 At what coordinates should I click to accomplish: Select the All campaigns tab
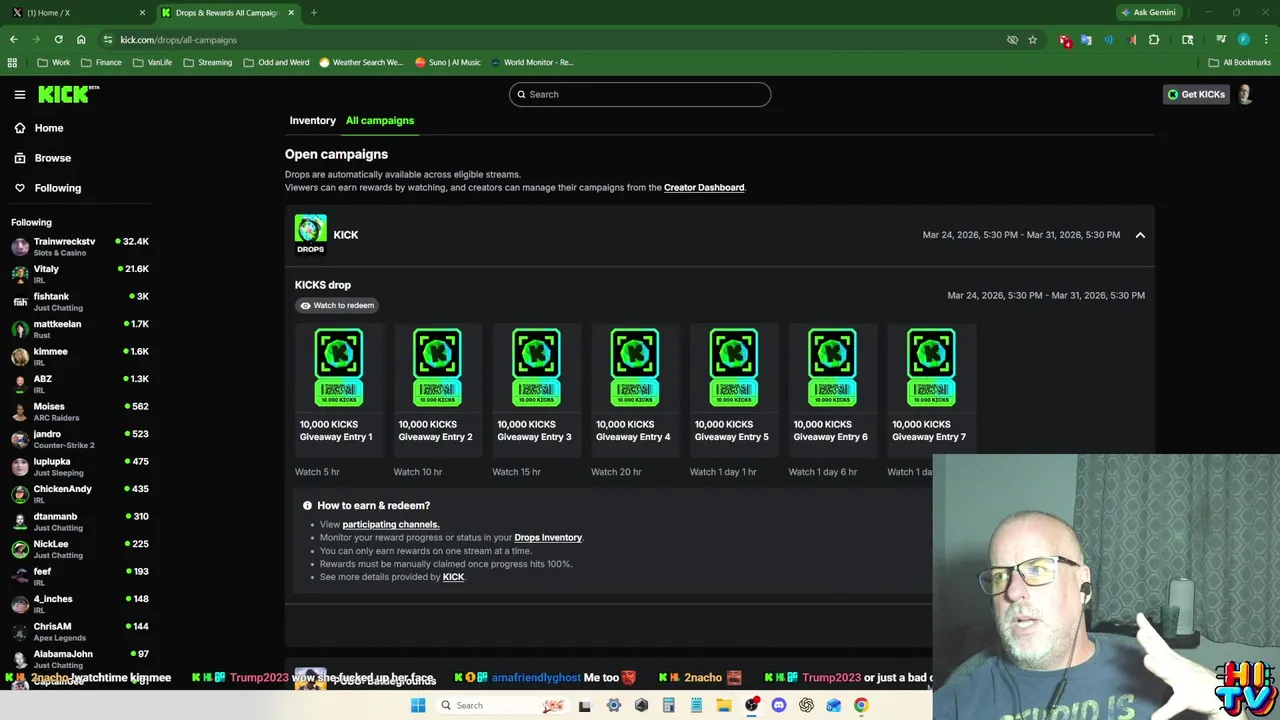click(380, 120)
